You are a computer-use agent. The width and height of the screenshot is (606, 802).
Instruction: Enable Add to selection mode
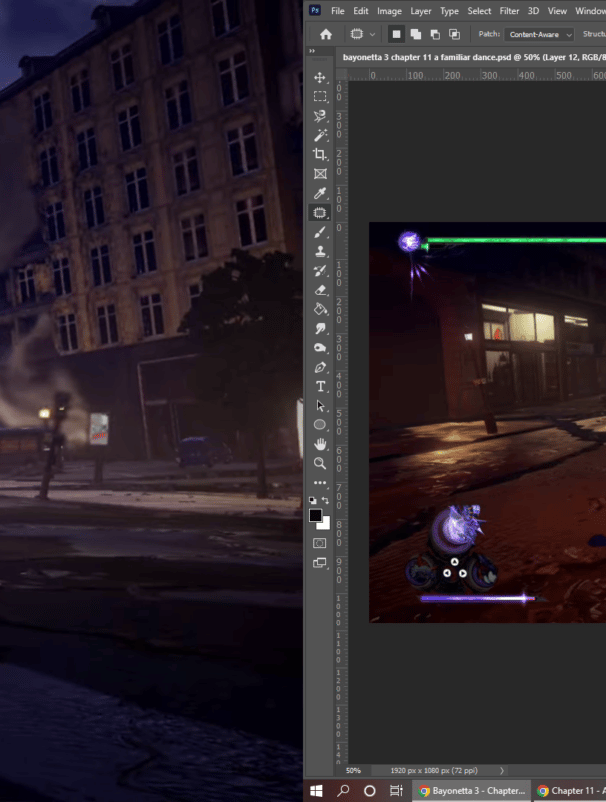[x=415, y=34]
